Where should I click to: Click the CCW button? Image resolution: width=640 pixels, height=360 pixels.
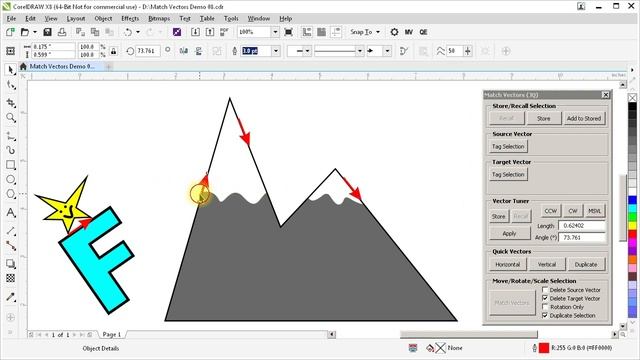pyautogui.click(x=551, y=211)
